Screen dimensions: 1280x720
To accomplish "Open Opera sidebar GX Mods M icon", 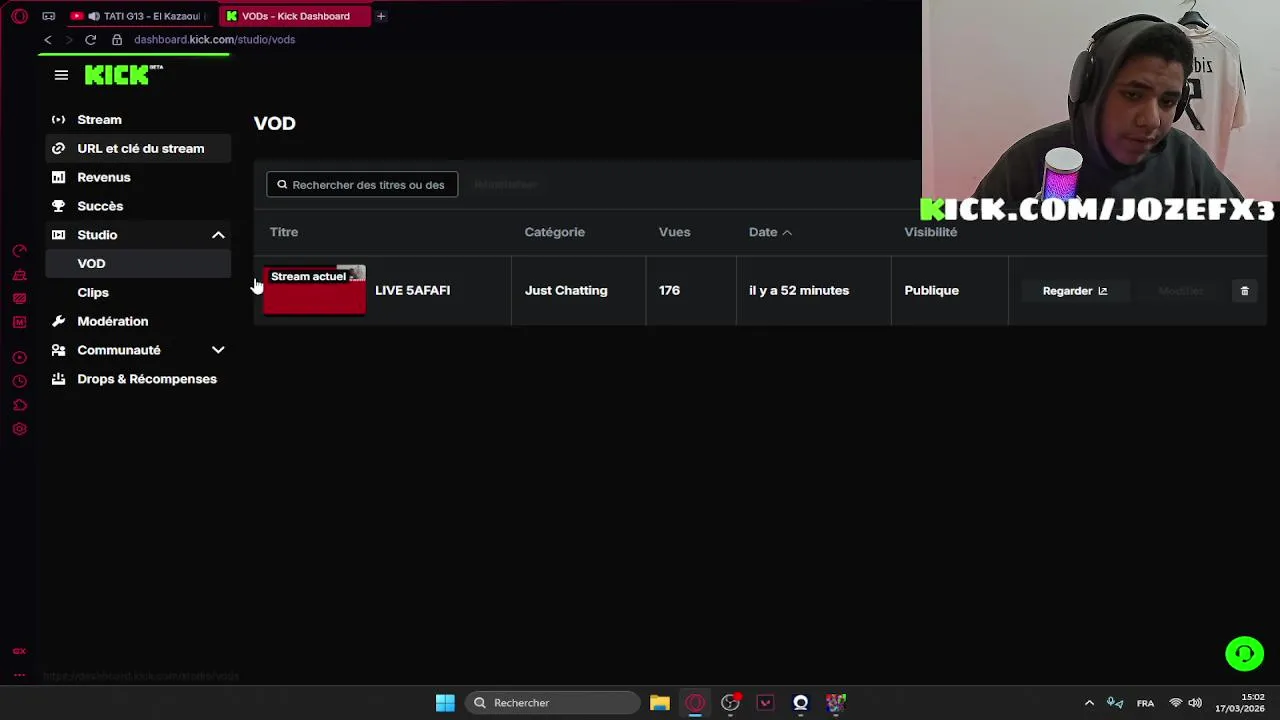I will pyautogui.click(x=19, y=322).
